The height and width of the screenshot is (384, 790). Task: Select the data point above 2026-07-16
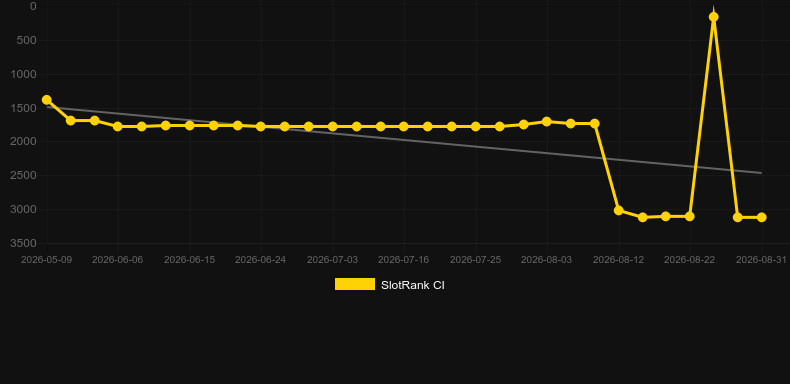pyautogui.click(x=404, y=126)
